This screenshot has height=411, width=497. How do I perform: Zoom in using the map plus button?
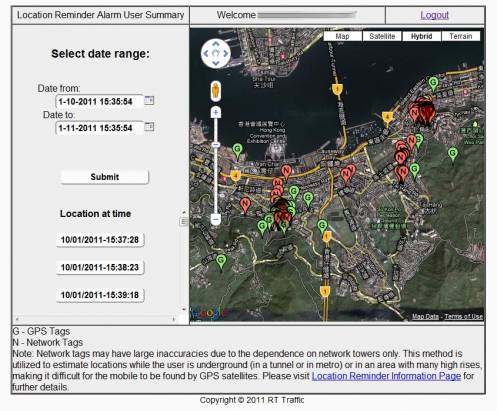tap(216, 112)
